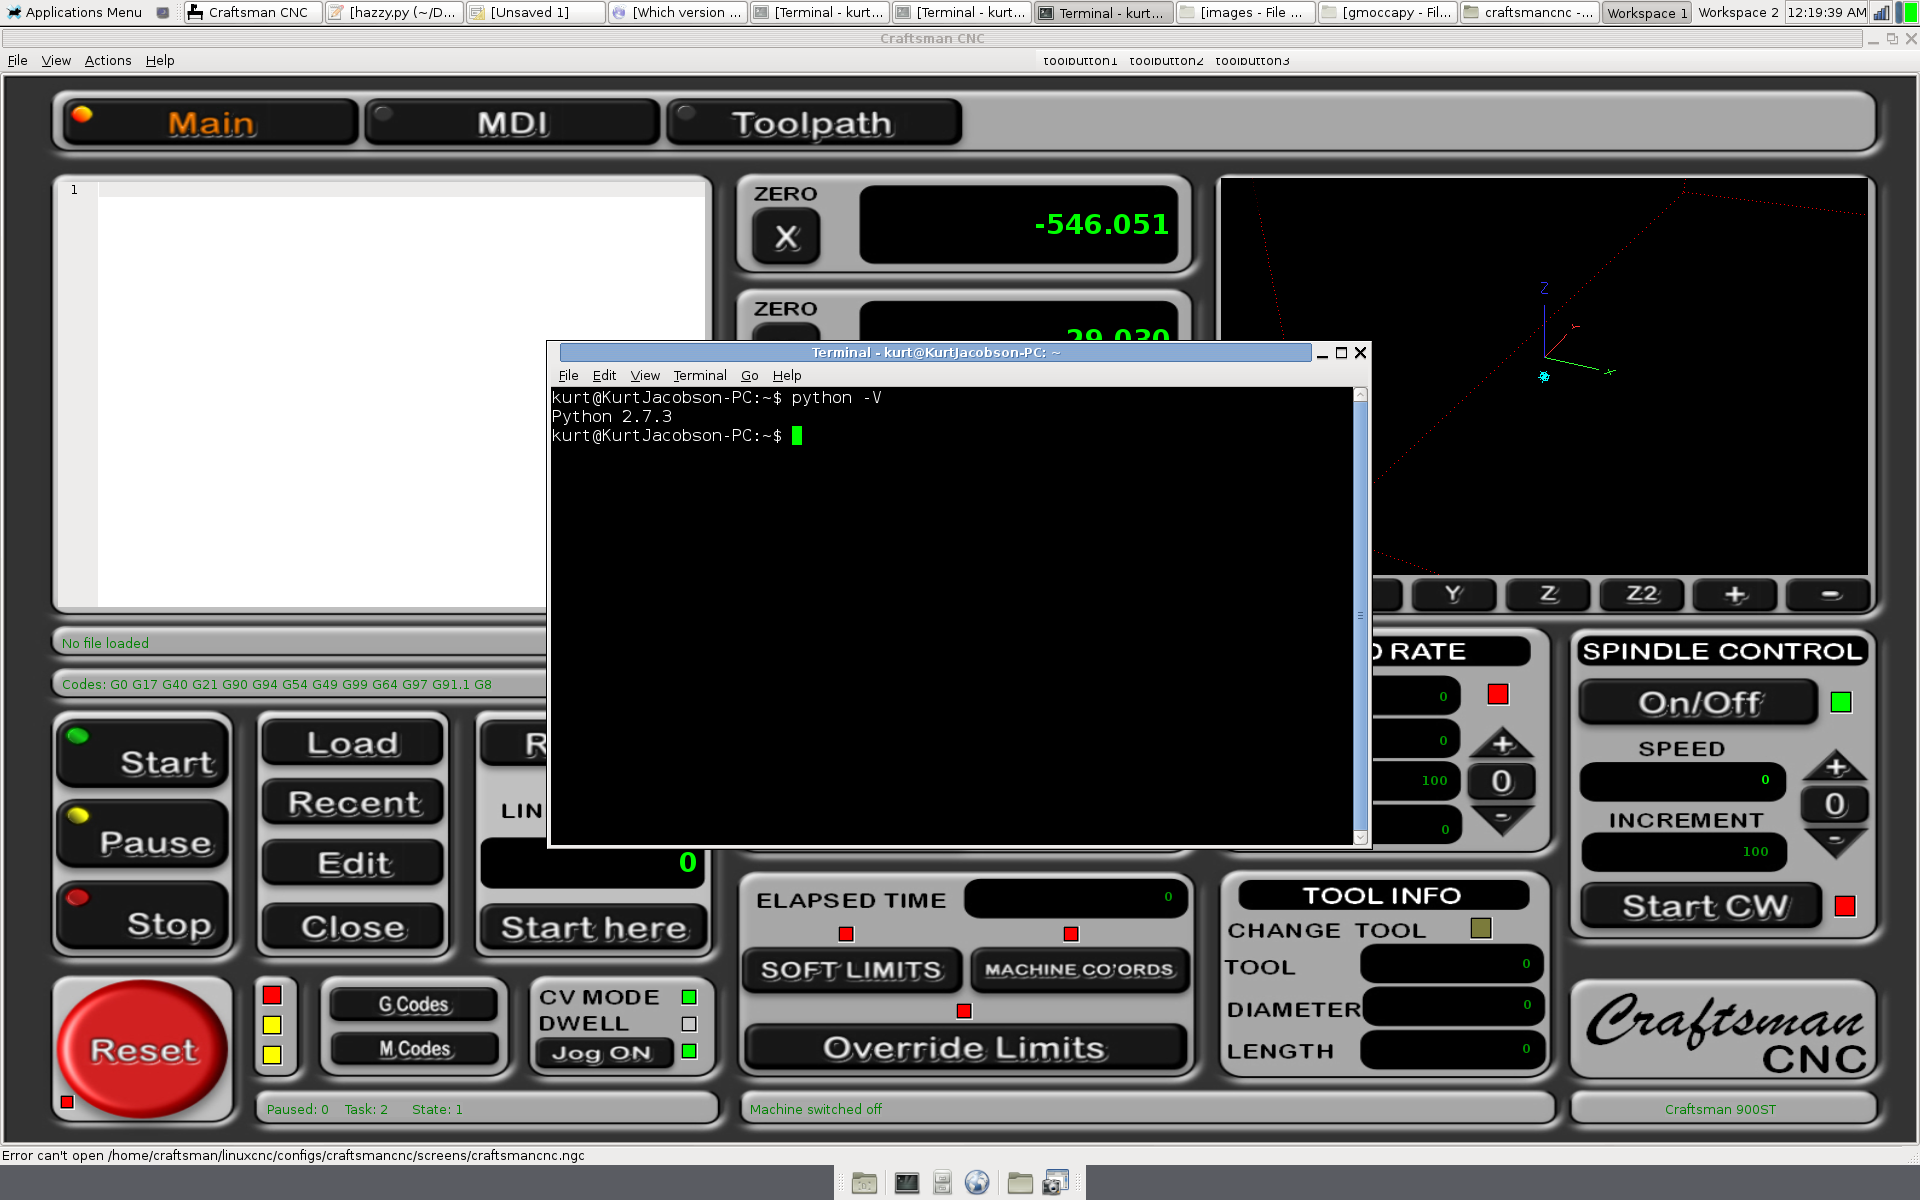Switch to the Toolpath tab
1920x1200 pixels.
coord(813,123)
